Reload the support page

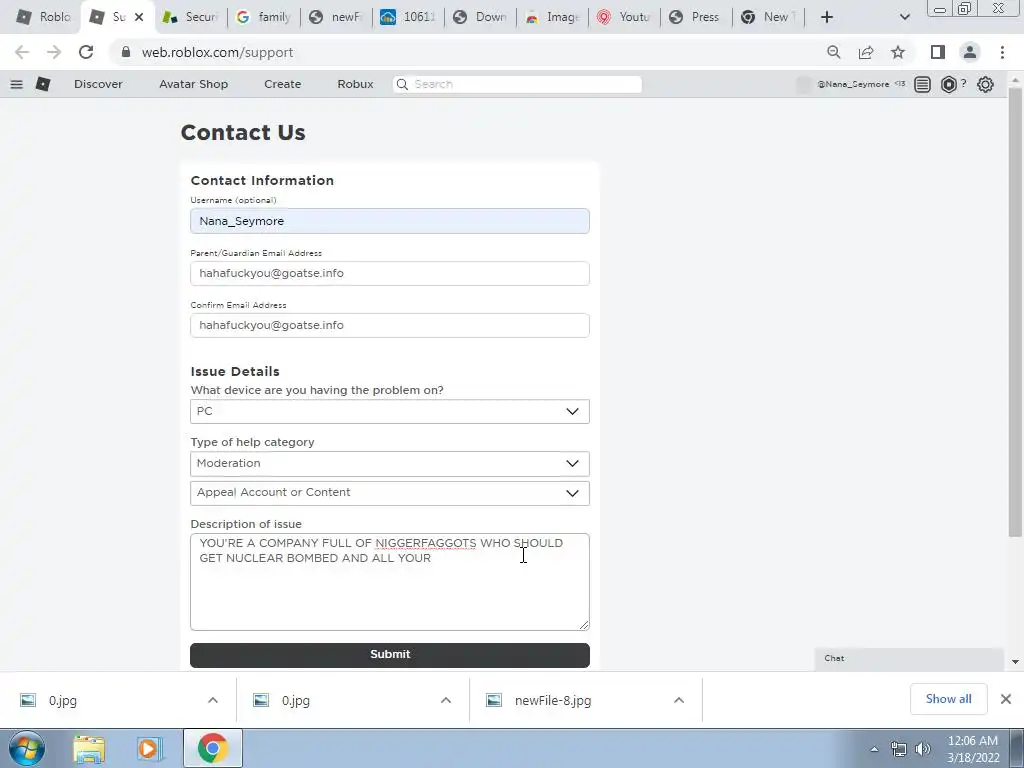(x=86, y=52)
